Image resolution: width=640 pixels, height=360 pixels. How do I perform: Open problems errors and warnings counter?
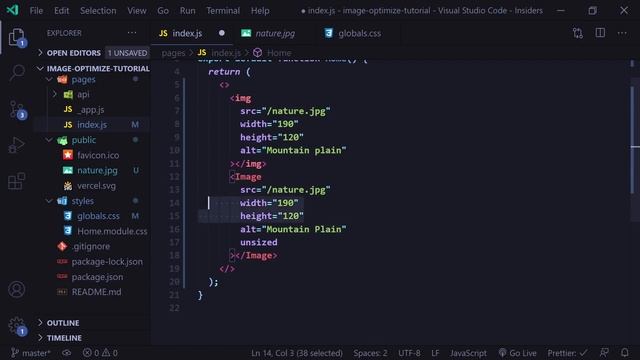coord(100,353)
